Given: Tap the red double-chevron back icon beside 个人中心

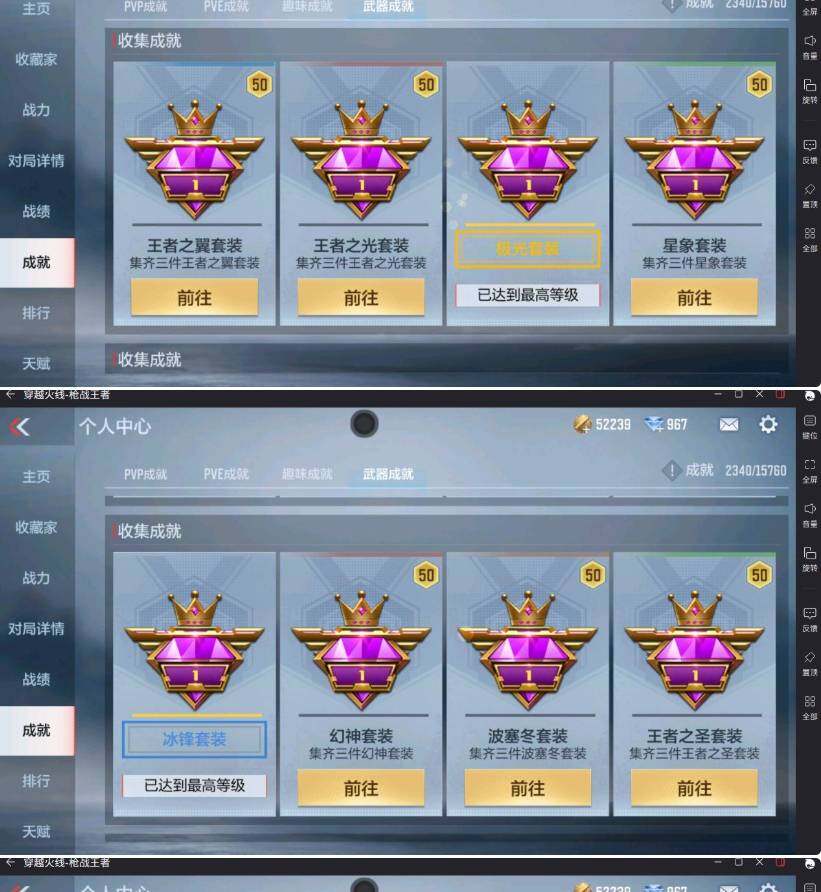Looking at the screenshot, I should [x=19, y=427].
